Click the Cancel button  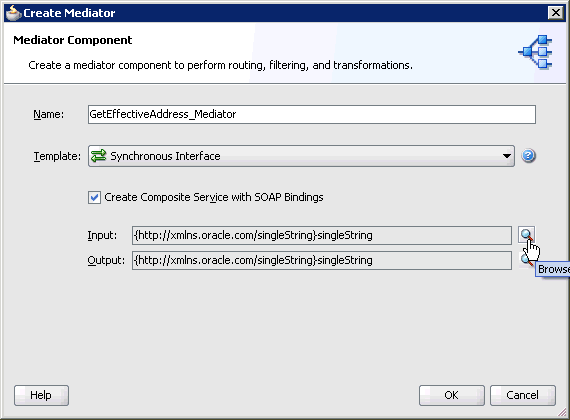(523, 395)
